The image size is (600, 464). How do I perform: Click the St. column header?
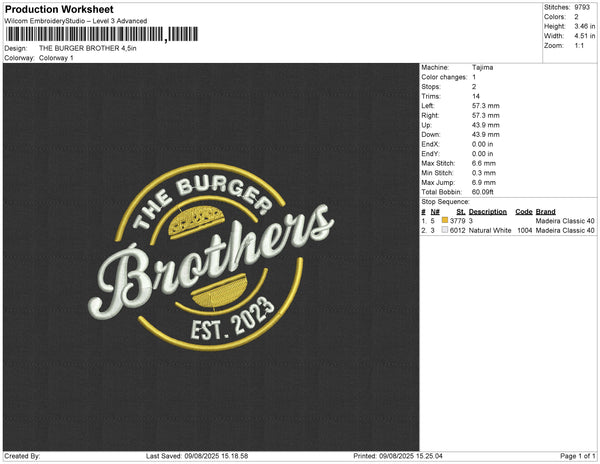click(x=461, y=212)
